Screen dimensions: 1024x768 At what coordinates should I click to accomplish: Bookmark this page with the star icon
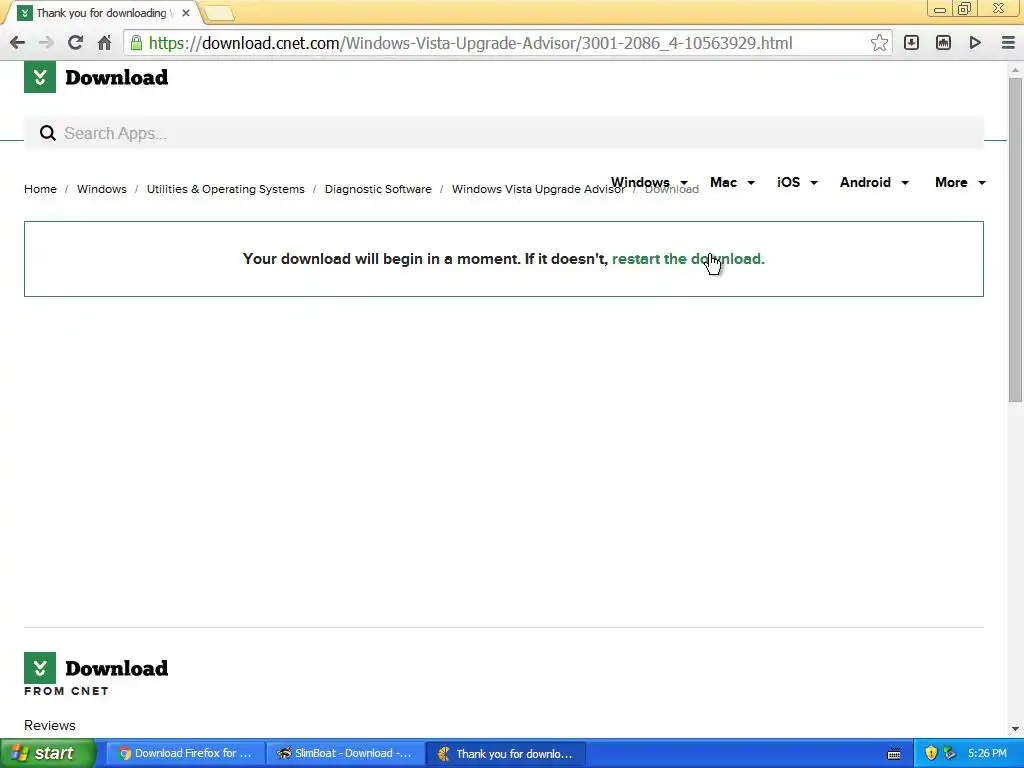[x=879, y=43]
